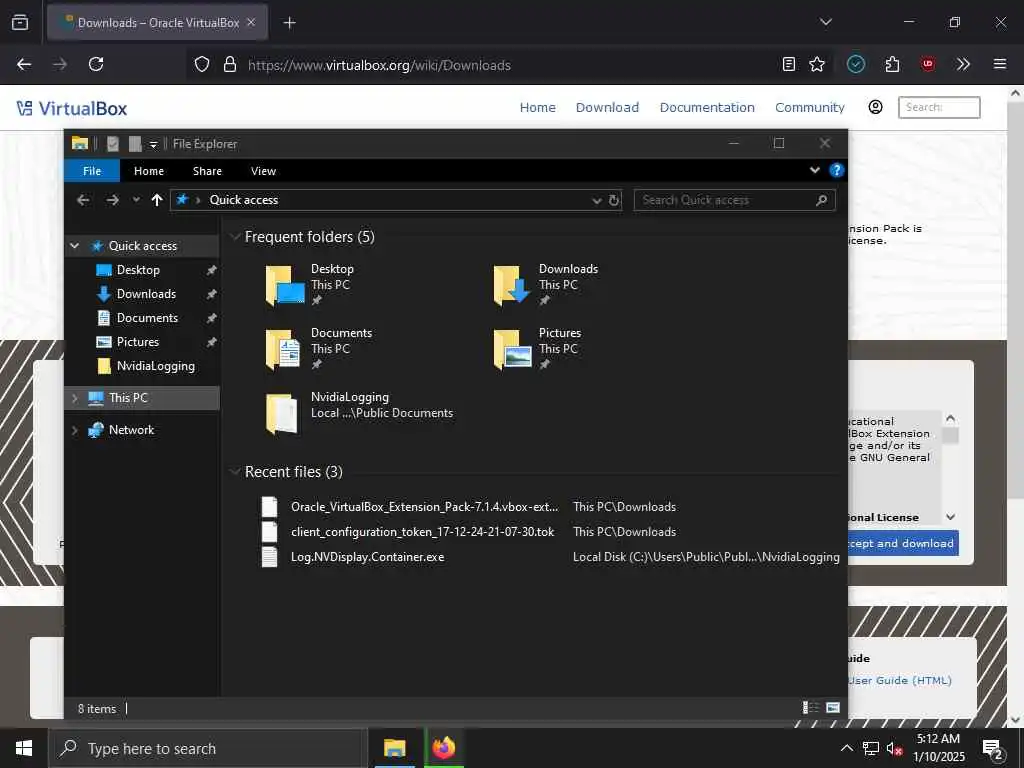This screenshot has width=1024, height=768.
Task: Open NvidiaLogging folder in Frequent folders
Action: point(282,413)
